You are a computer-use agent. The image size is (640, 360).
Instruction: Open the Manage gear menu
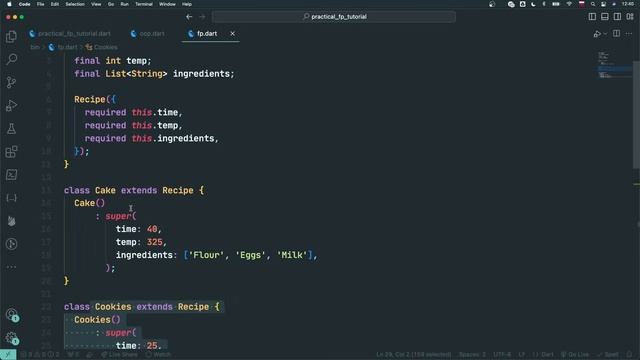pyautogui.click(x=11, y=338)
